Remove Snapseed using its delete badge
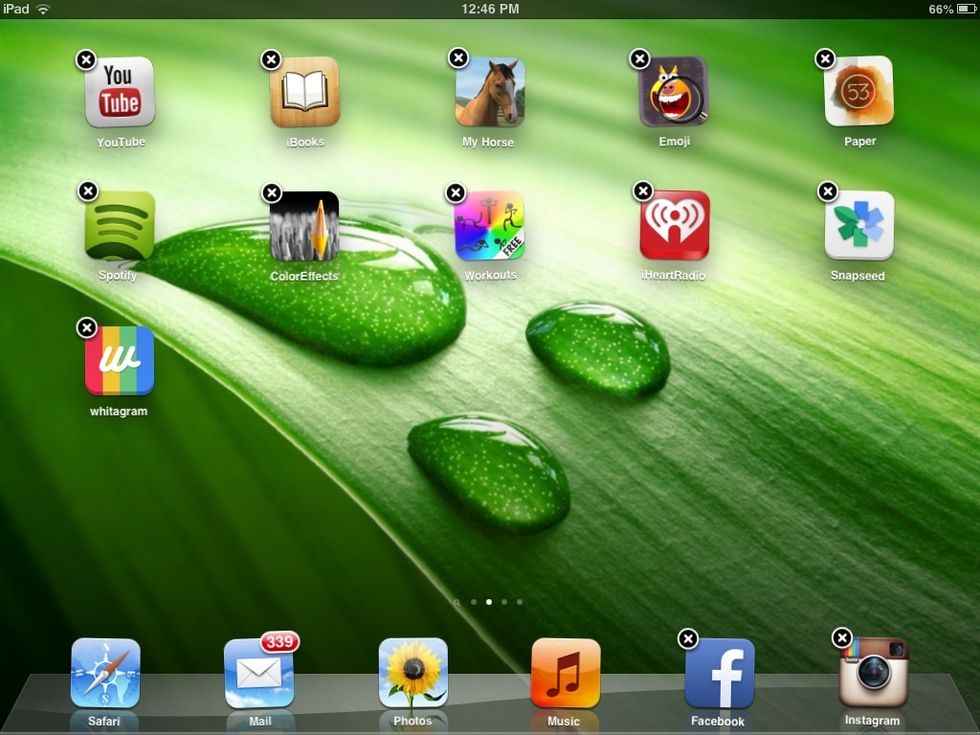 (827, 190)
